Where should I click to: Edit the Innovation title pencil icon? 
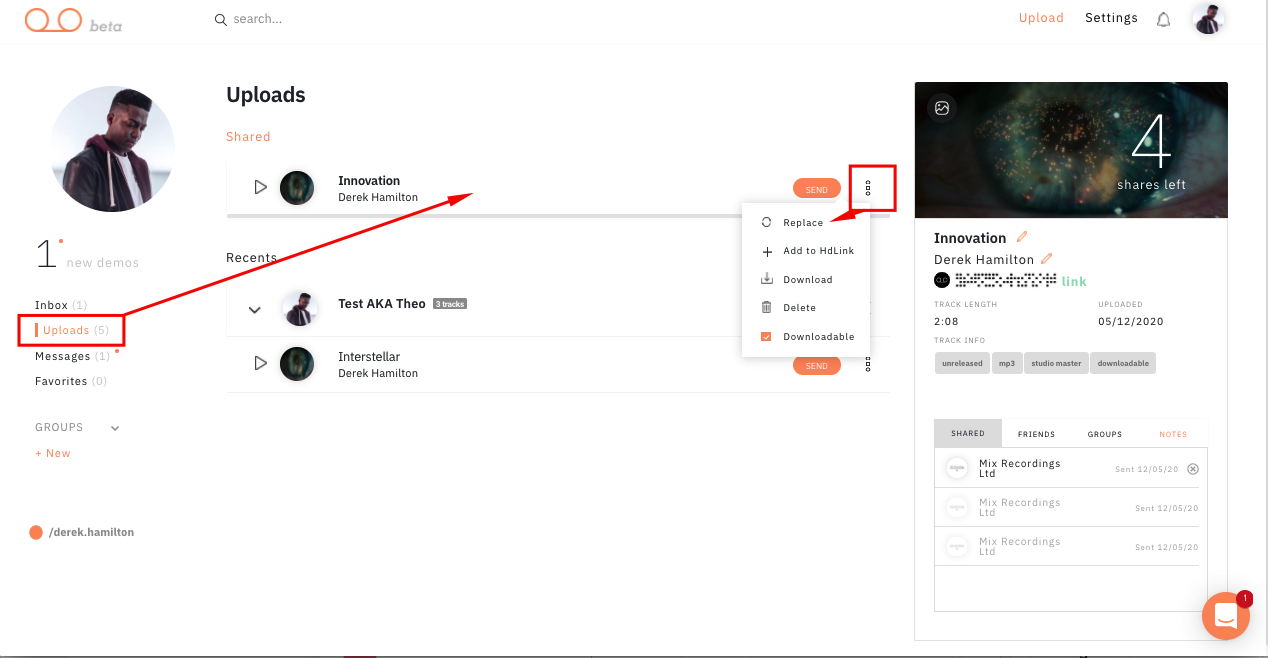[x=1022, y=237]
